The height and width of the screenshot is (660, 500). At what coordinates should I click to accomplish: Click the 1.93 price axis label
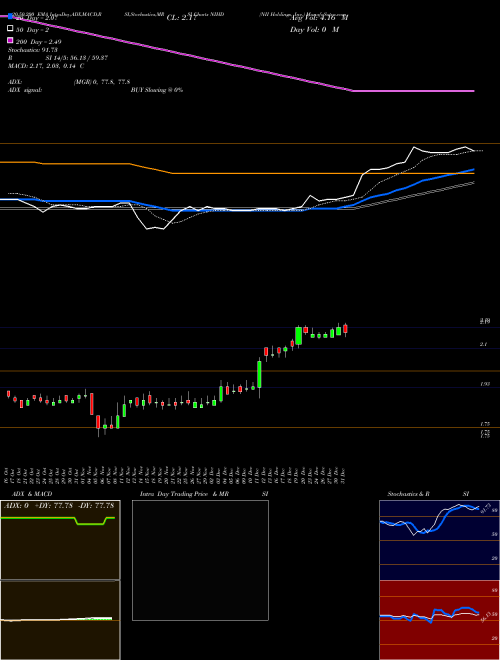pos(485,384)
